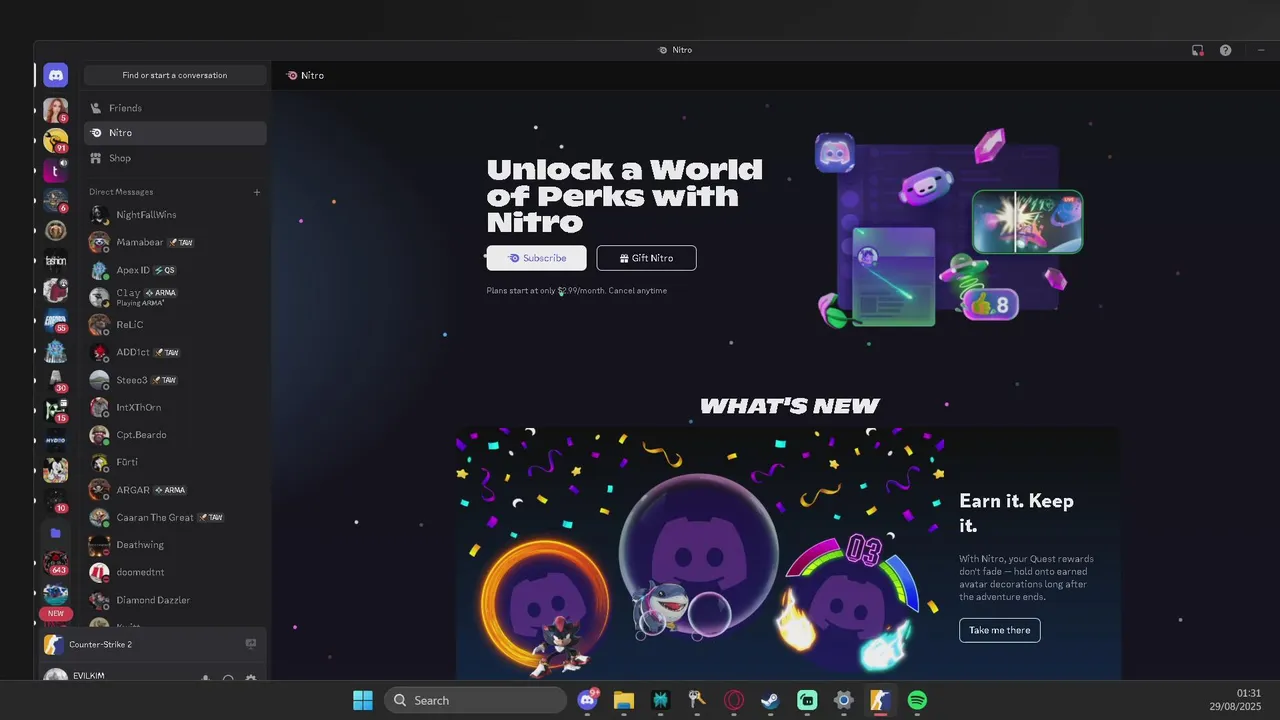This screenshot has width=1280, height=720.
Task: Open the taskbar Settings gear icon
Action: [844, 700]
